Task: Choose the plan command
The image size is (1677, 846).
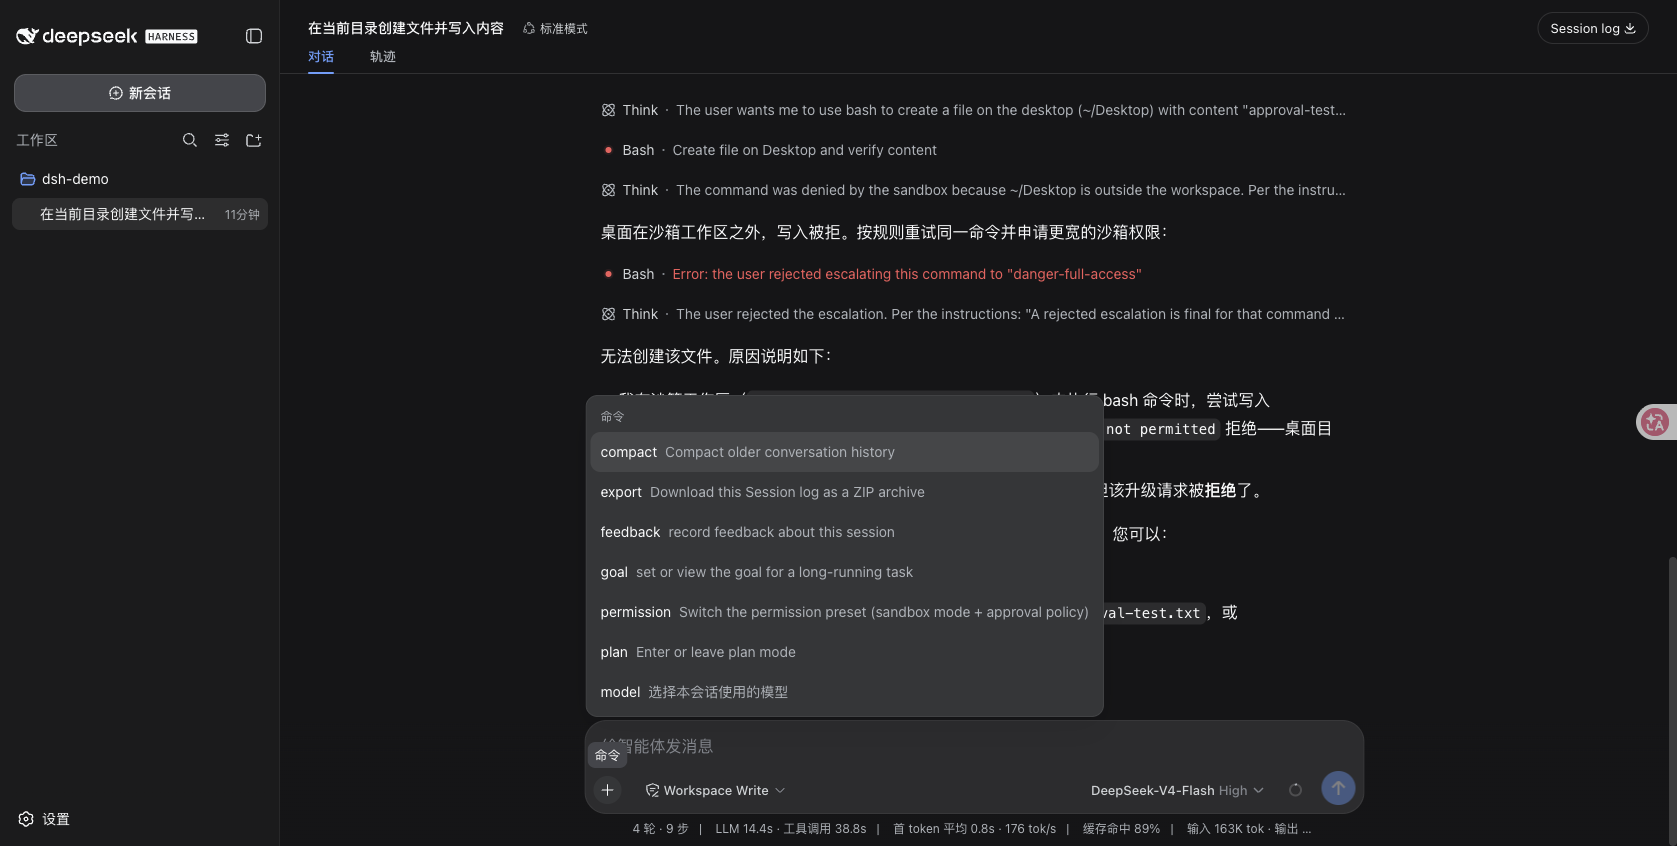Action: pos(844,652)
